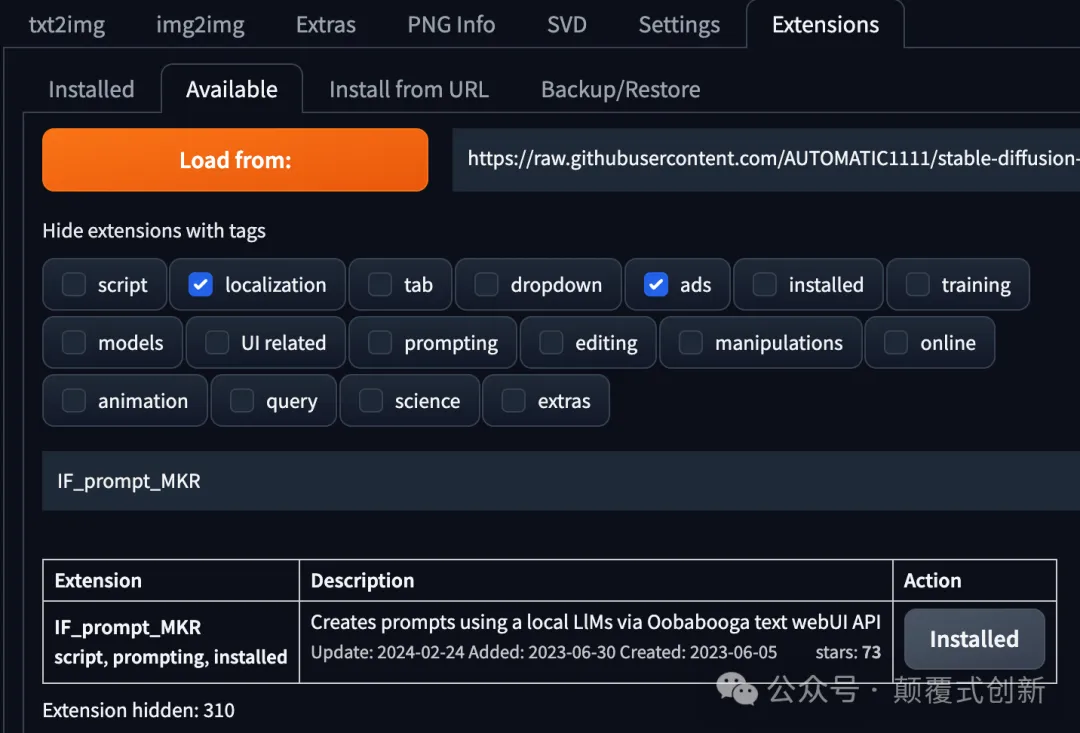Enable the script tag checkbox
Image resolution: width=1080 pixels, height=733 pixels.
pos(74,285)
